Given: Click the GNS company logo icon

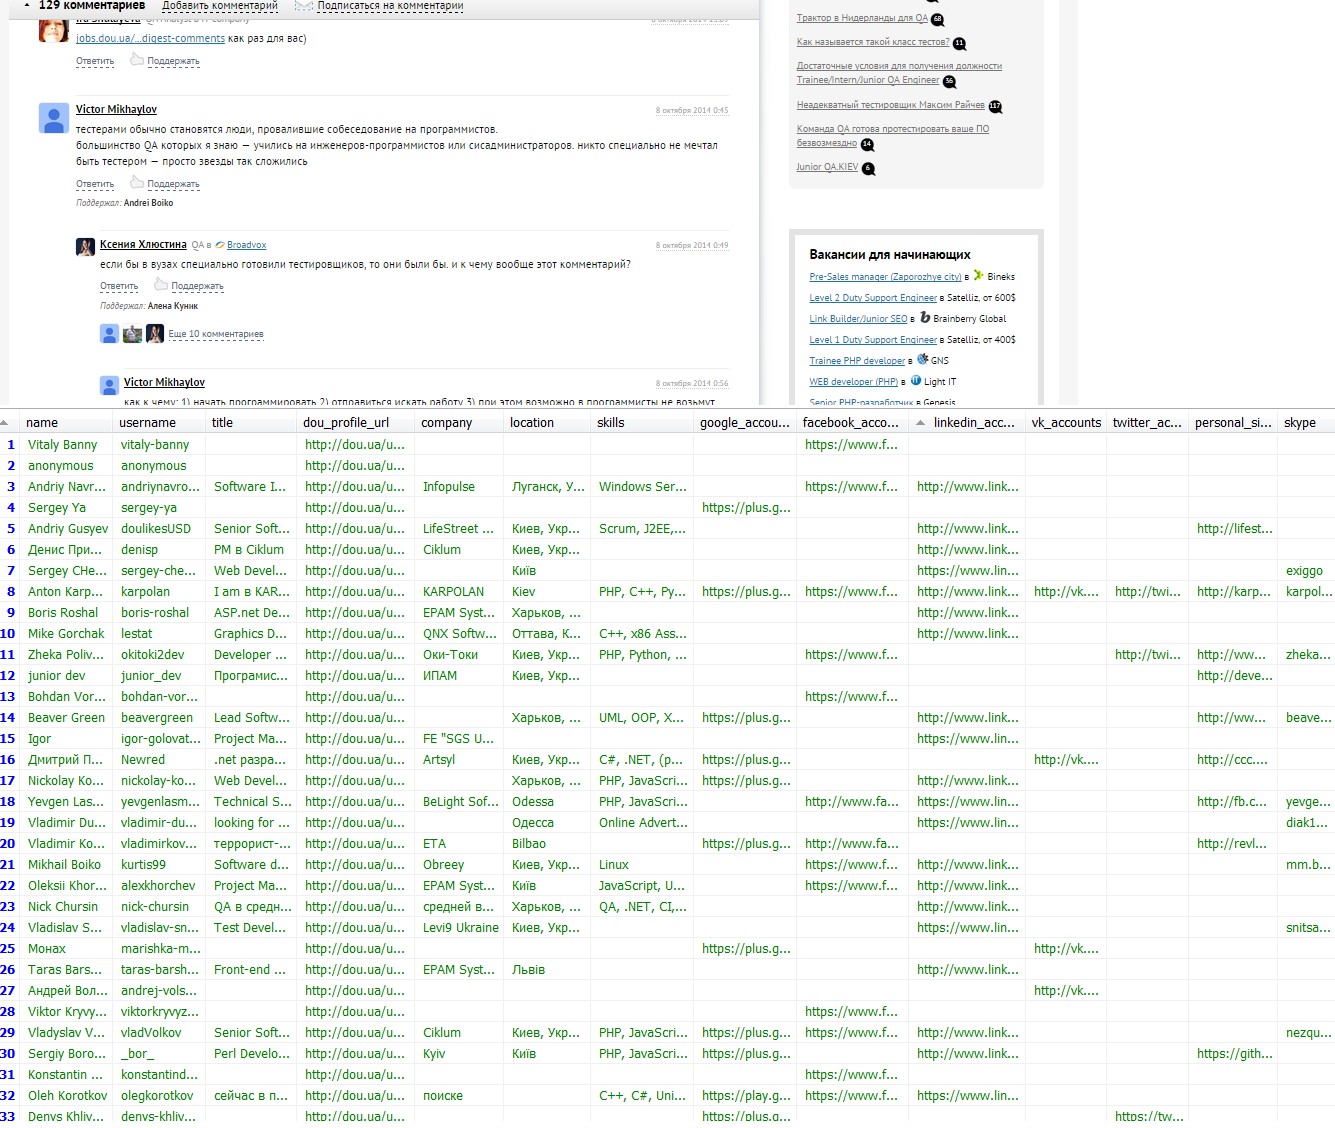Looking at the screenshot, I should (923, 360).
